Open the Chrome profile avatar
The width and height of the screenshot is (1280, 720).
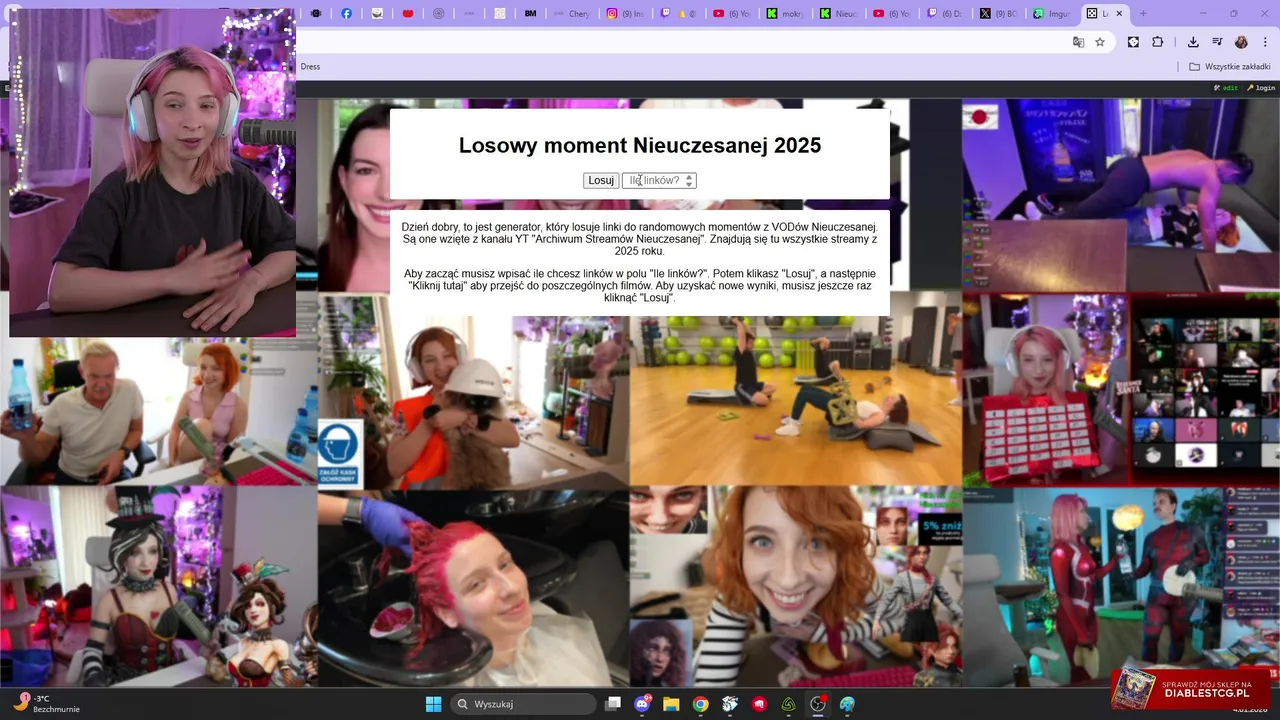click(1241, 42)
